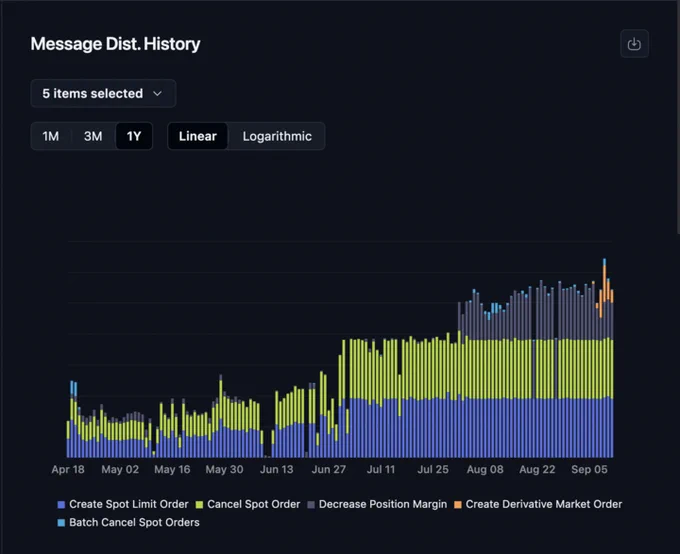The height and width of the screenshot is (554, 680).
Task: Click the Sep 05 axis label
Action: 589,469
